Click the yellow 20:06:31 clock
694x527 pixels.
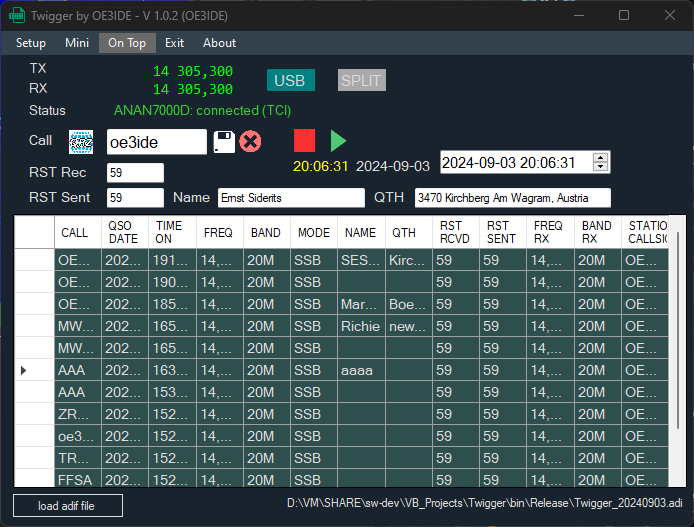320,166
